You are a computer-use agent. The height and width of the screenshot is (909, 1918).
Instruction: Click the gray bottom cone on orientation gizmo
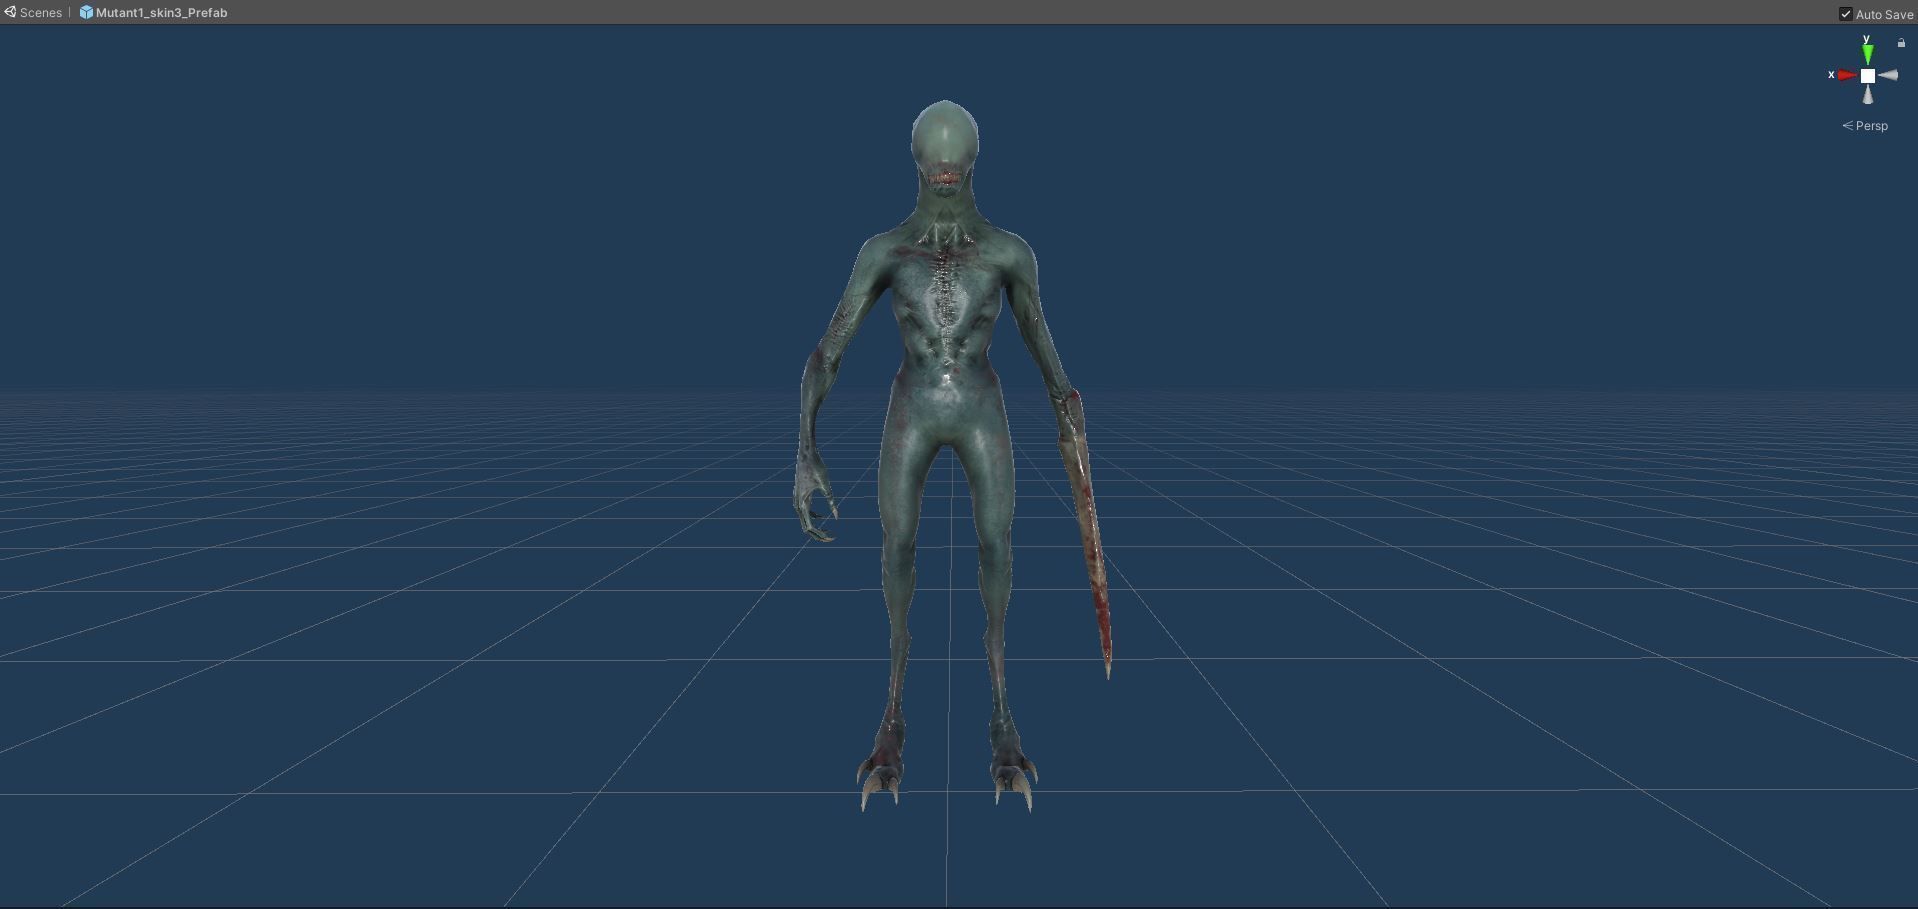(1867, 94)
